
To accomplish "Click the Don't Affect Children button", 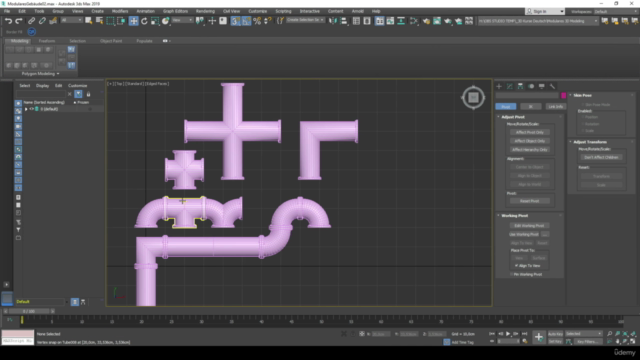I will pyautogui.click(x=601, y=157).
